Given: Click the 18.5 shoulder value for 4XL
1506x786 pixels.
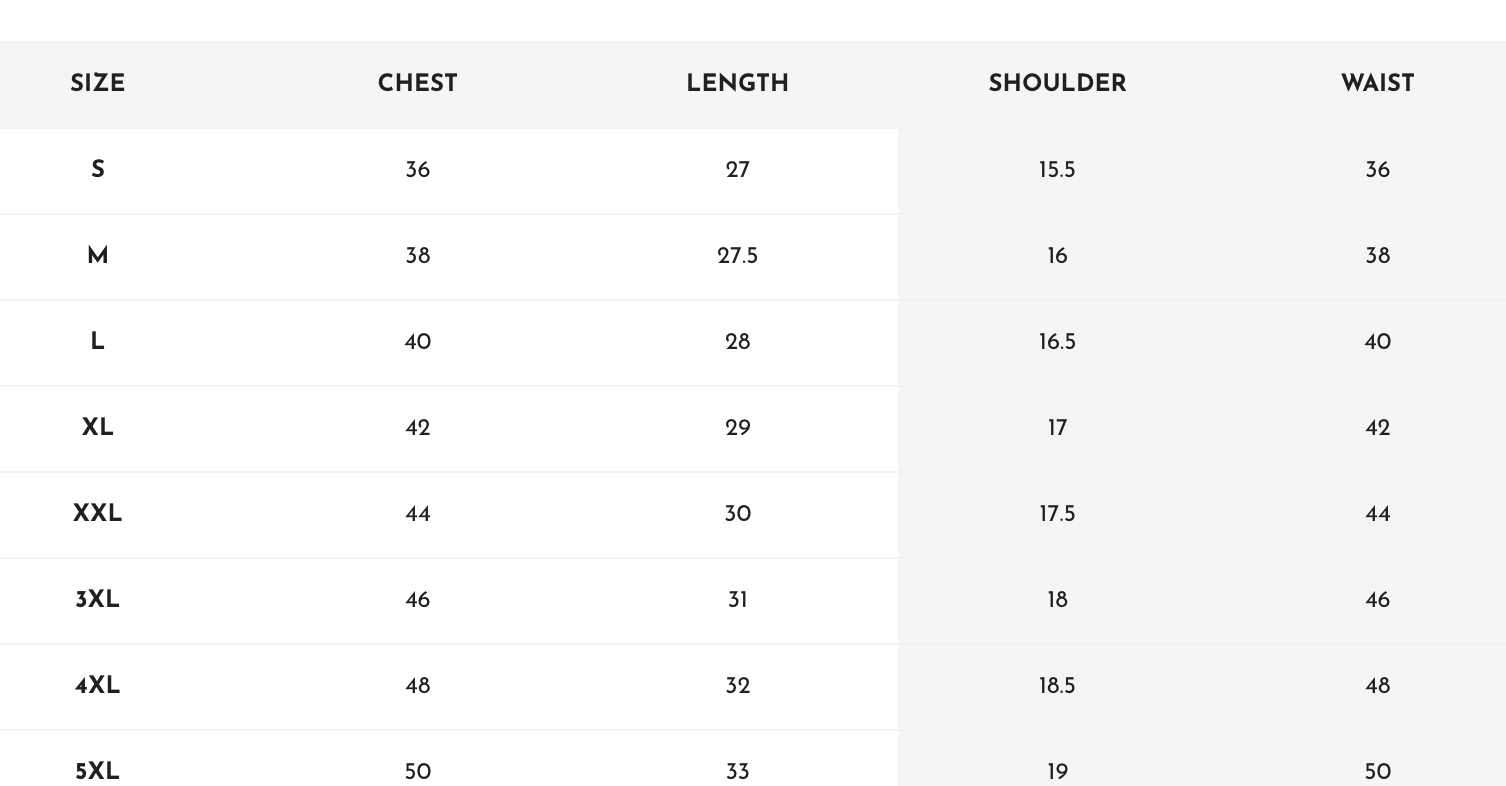Looking at the screenshot, I should pyautogui.click(x=1057, y=685).
